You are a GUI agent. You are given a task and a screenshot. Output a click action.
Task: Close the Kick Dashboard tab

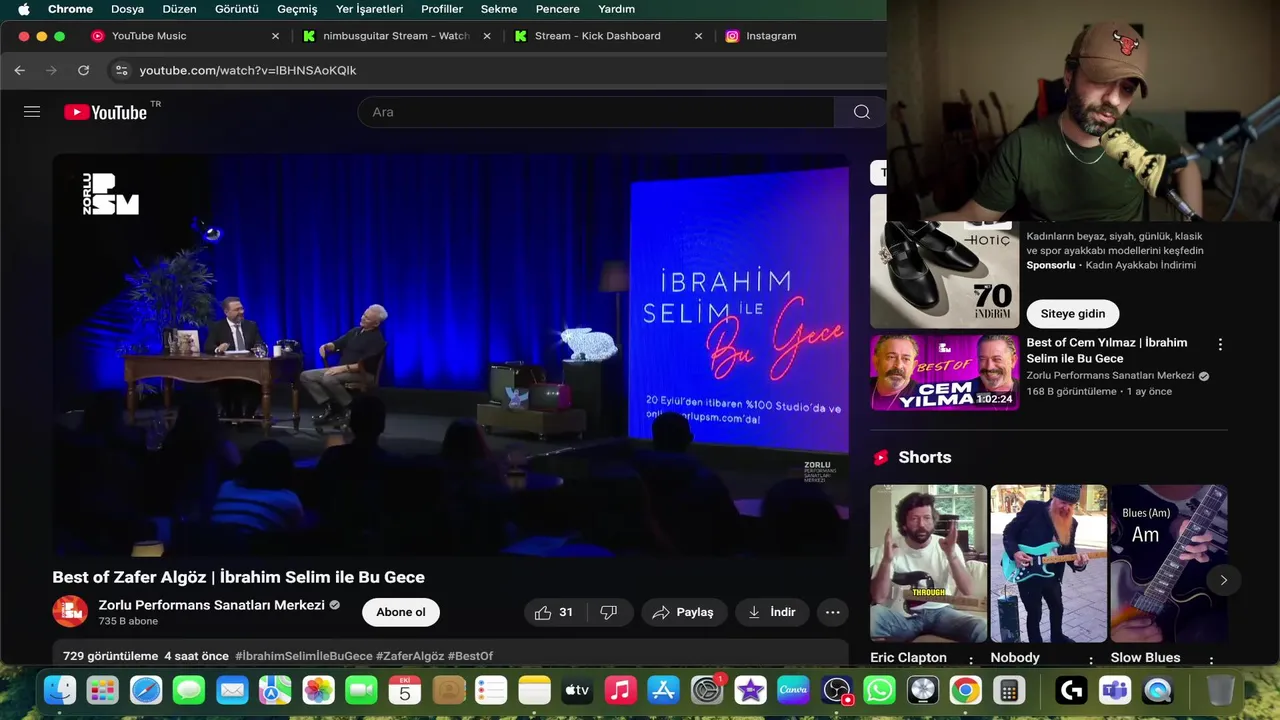coord(699,36)
